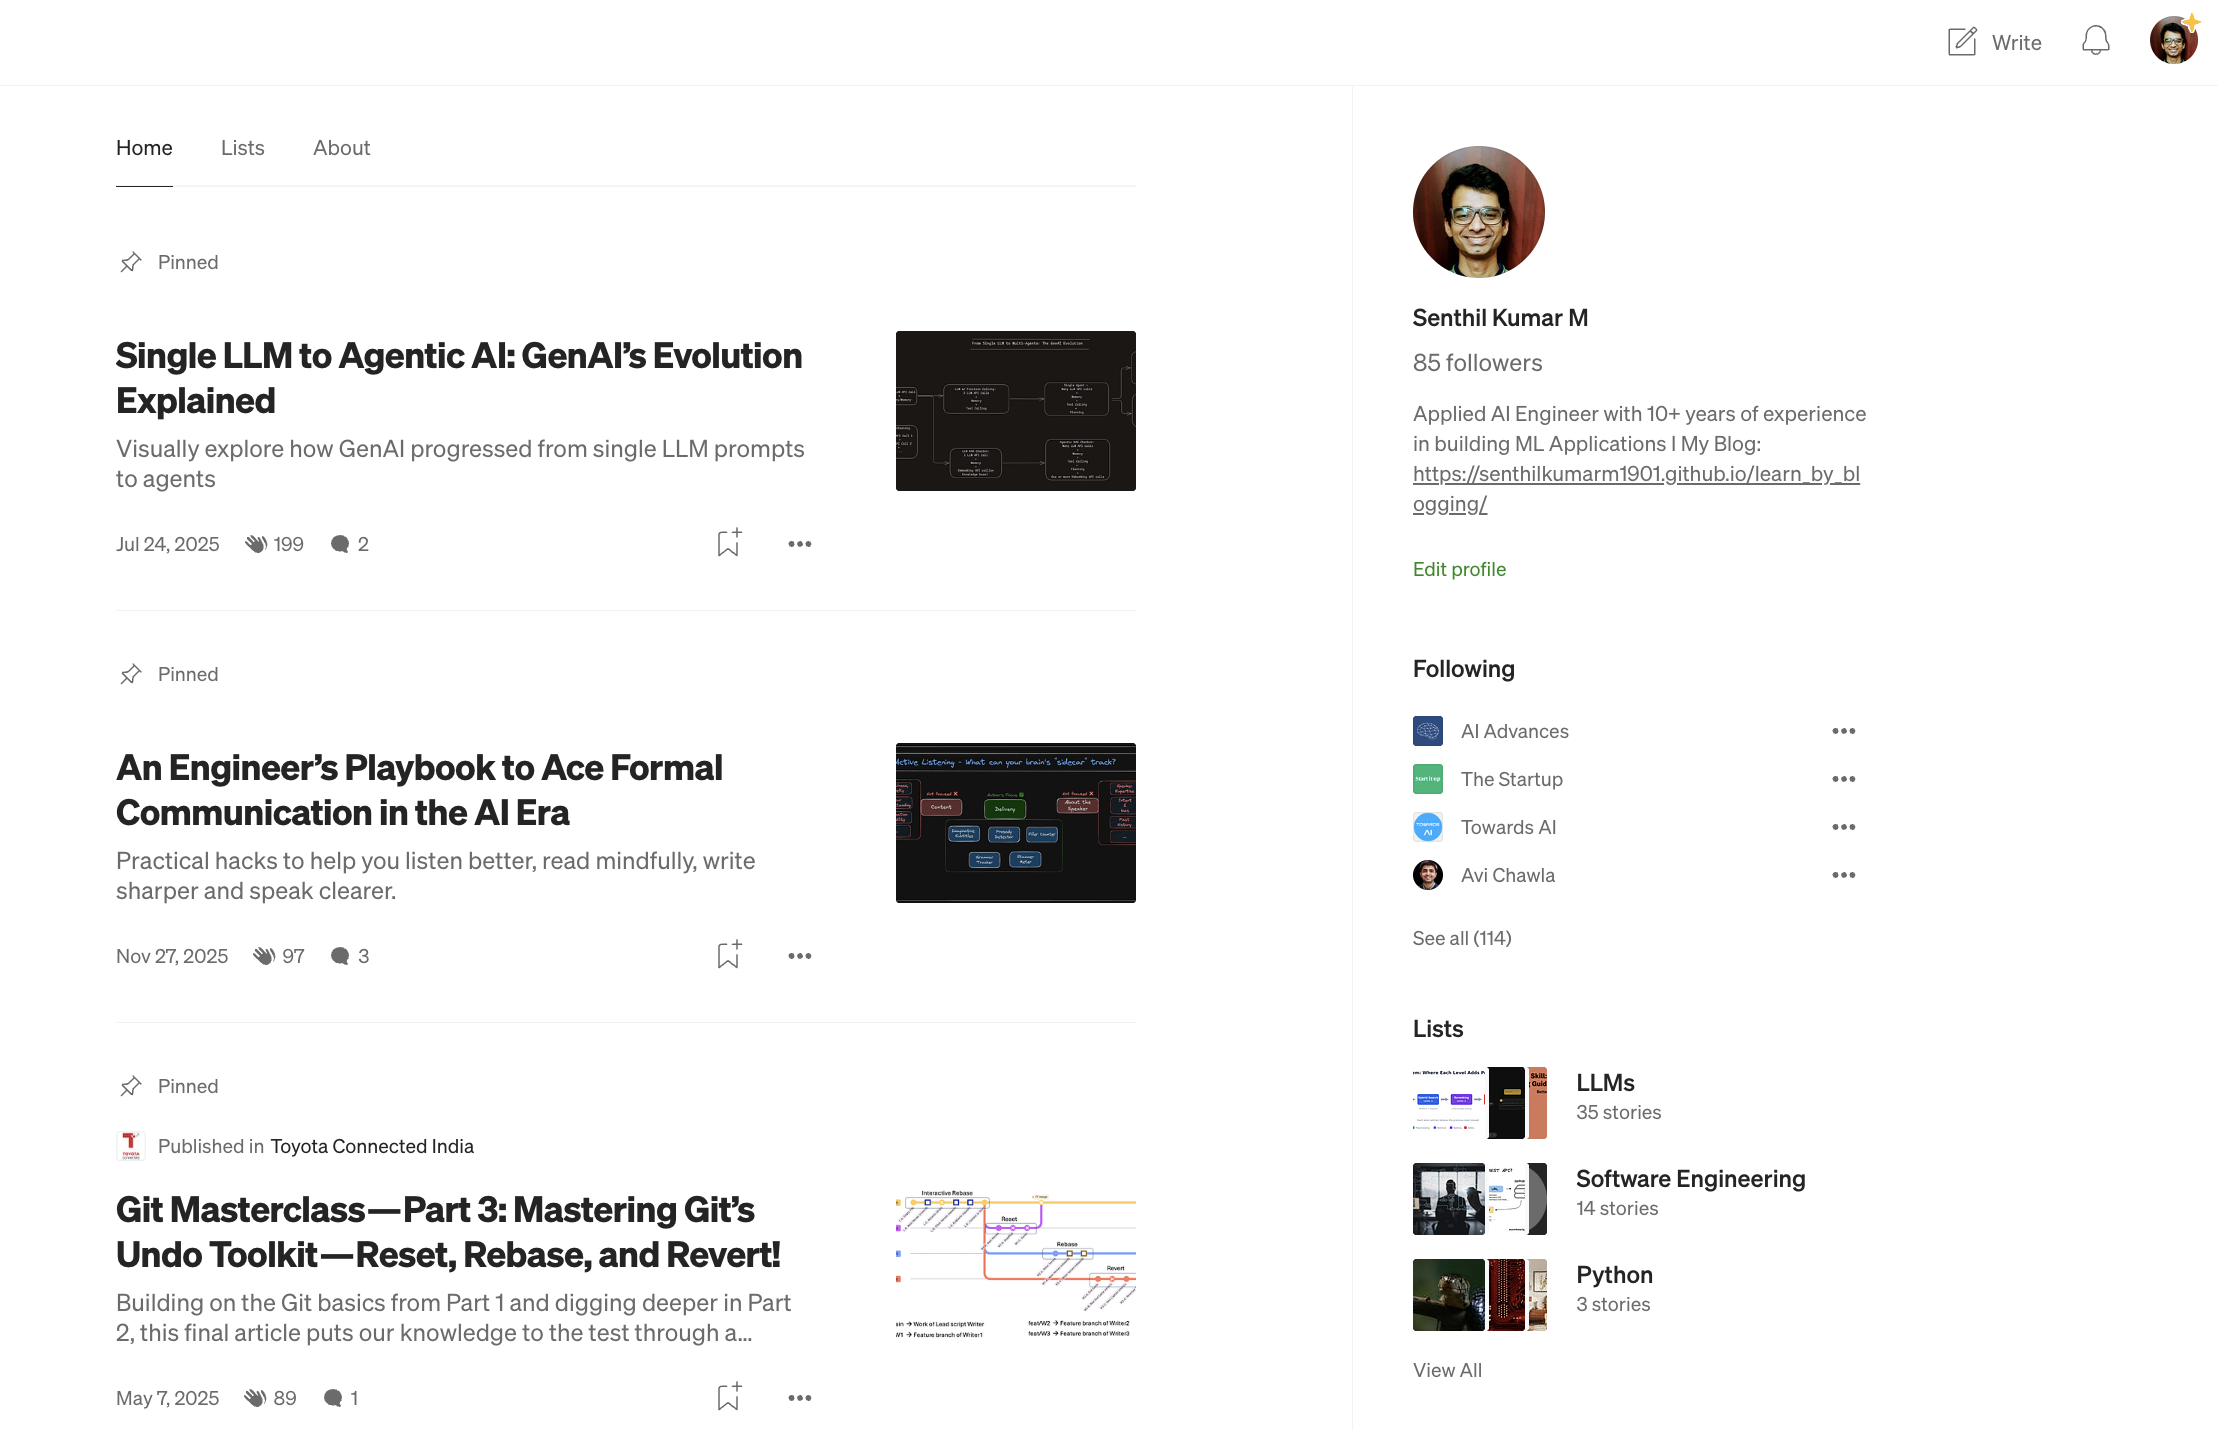Open the three-dot menu on the first story

tap(799, 543)
